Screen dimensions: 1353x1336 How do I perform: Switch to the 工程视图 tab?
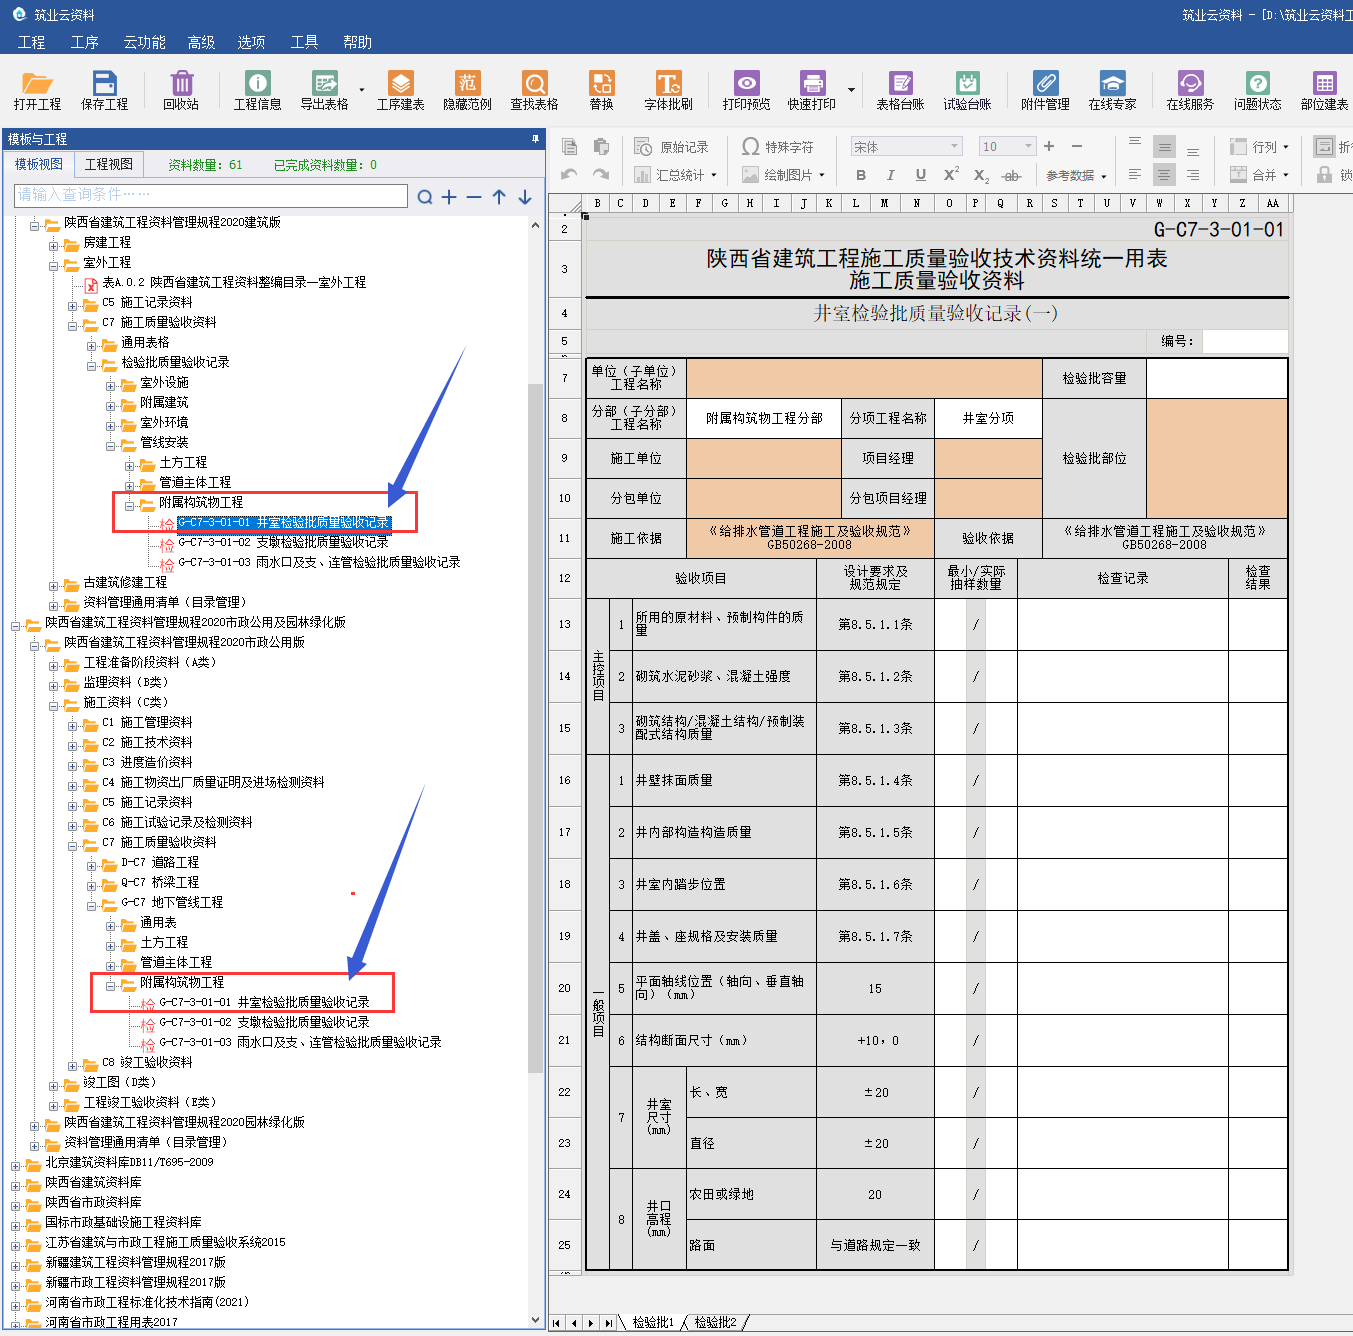pyautogui.click(x=109, y=164)
